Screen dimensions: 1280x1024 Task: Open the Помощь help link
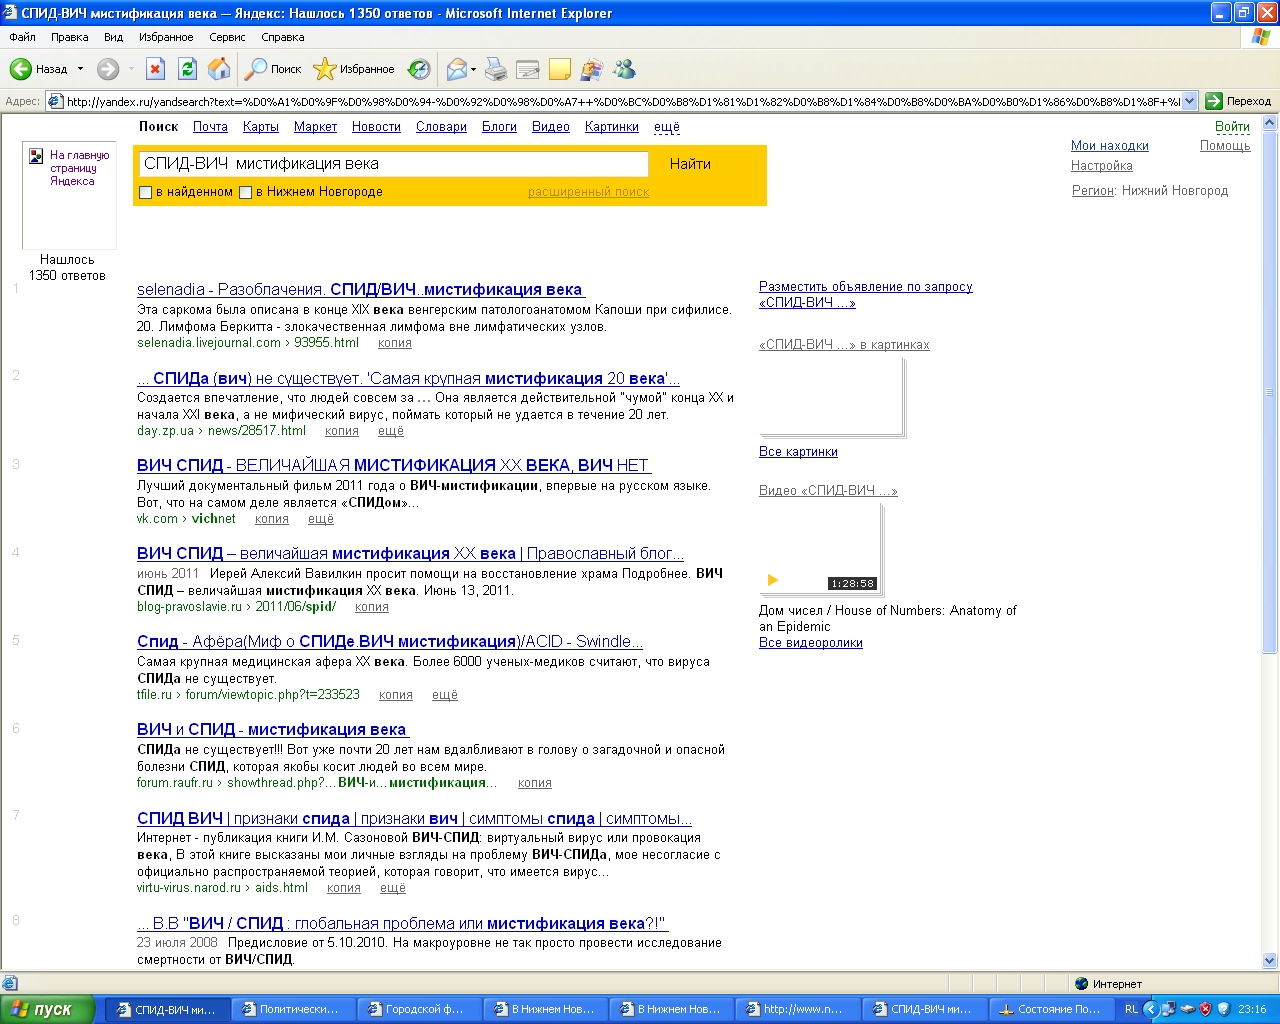(x=1225, y=146)
